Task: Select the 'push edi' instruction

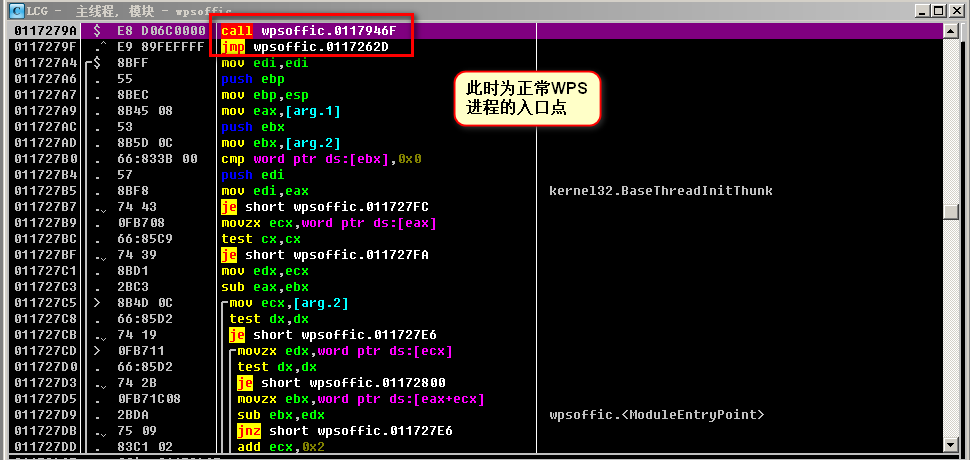Action: (x=252, y=175)
